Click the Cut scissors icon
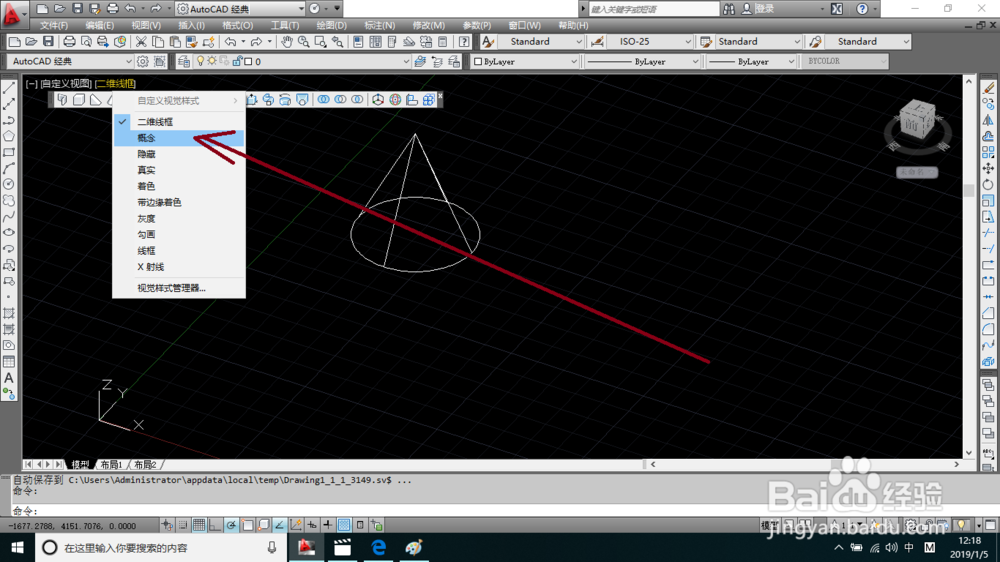1000x562 pixels. click(x=141, y=42)
